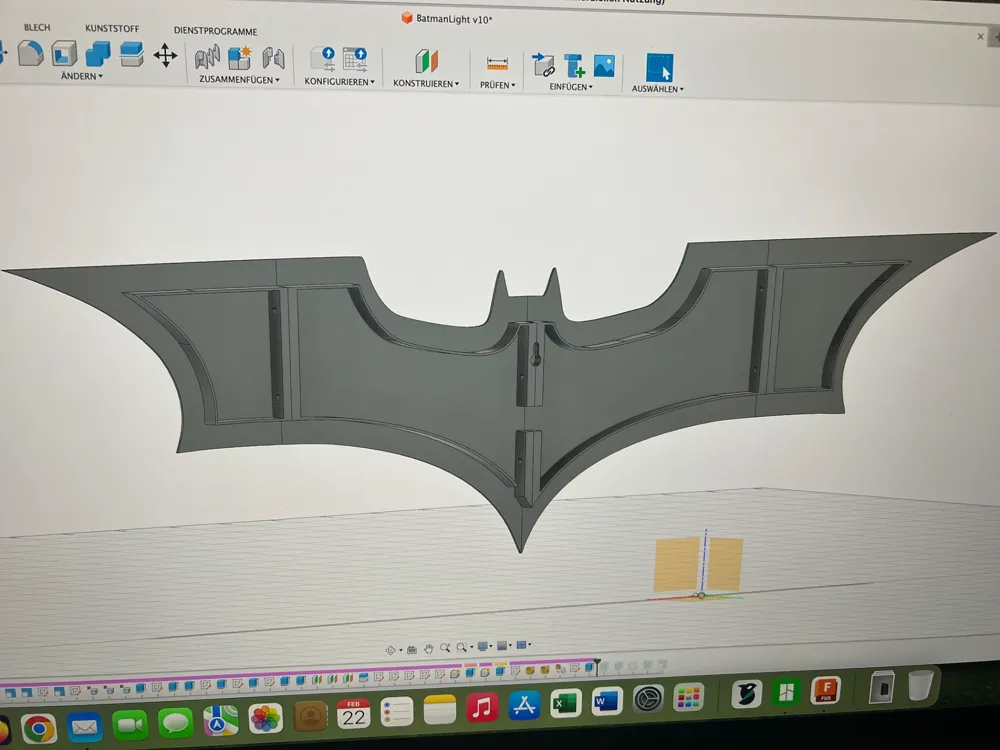Select the Joint tool in Zusammenfügen group
Viewport: 1000px width, 750px height.
pyautogui.click(x=207, y=57)
